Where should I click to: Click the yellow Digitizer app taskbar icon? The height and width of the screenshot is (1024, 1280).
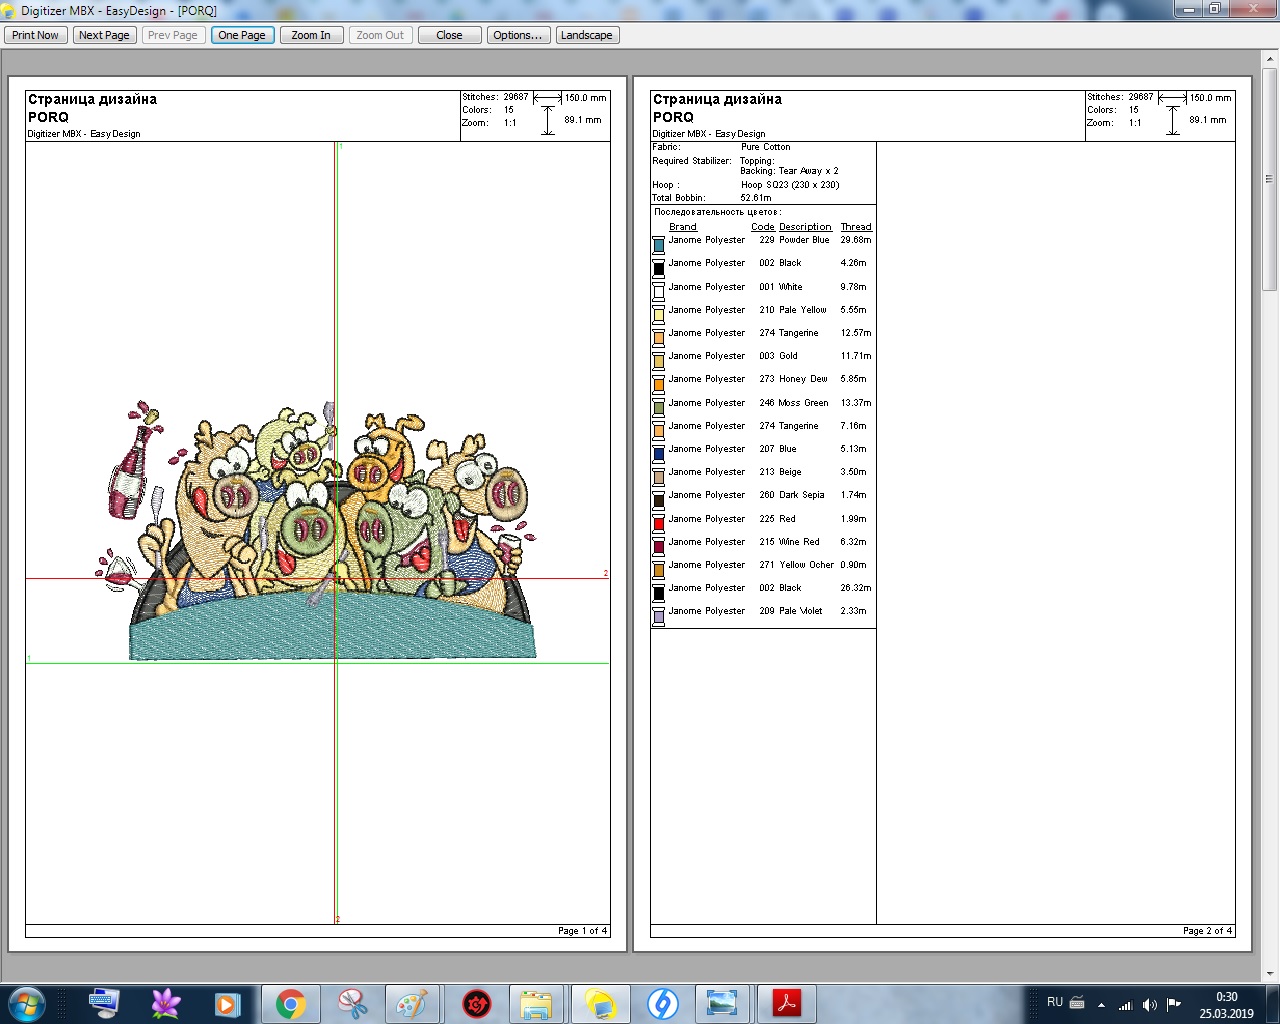pos(600,1003)
